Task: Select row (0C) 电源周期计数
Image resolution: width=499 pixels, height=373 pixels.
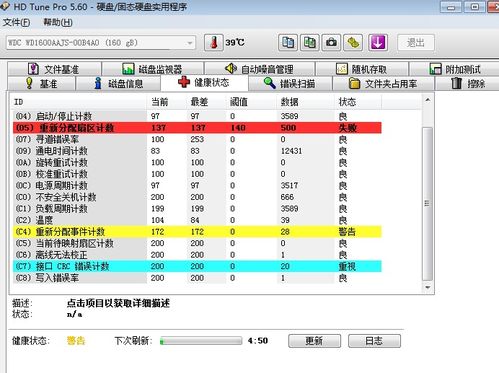Action: tap(197, 185)
